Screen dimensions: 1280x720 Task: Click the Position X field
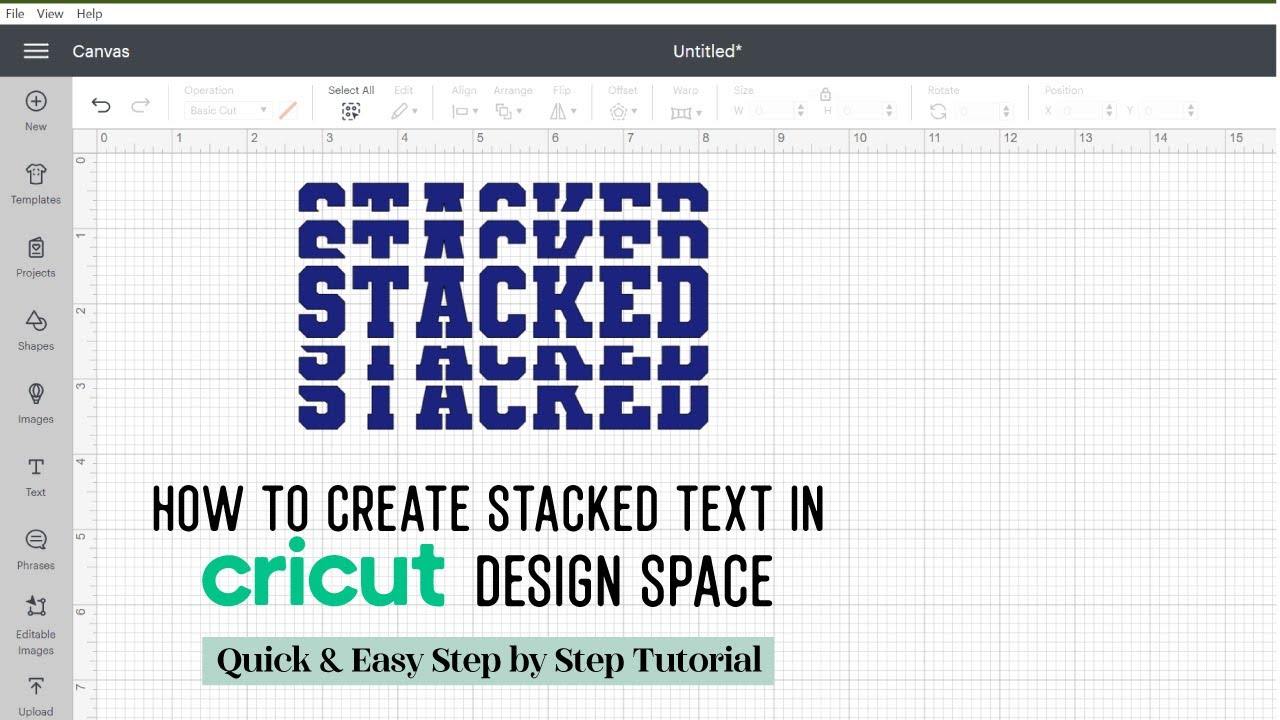point(1079,111)
